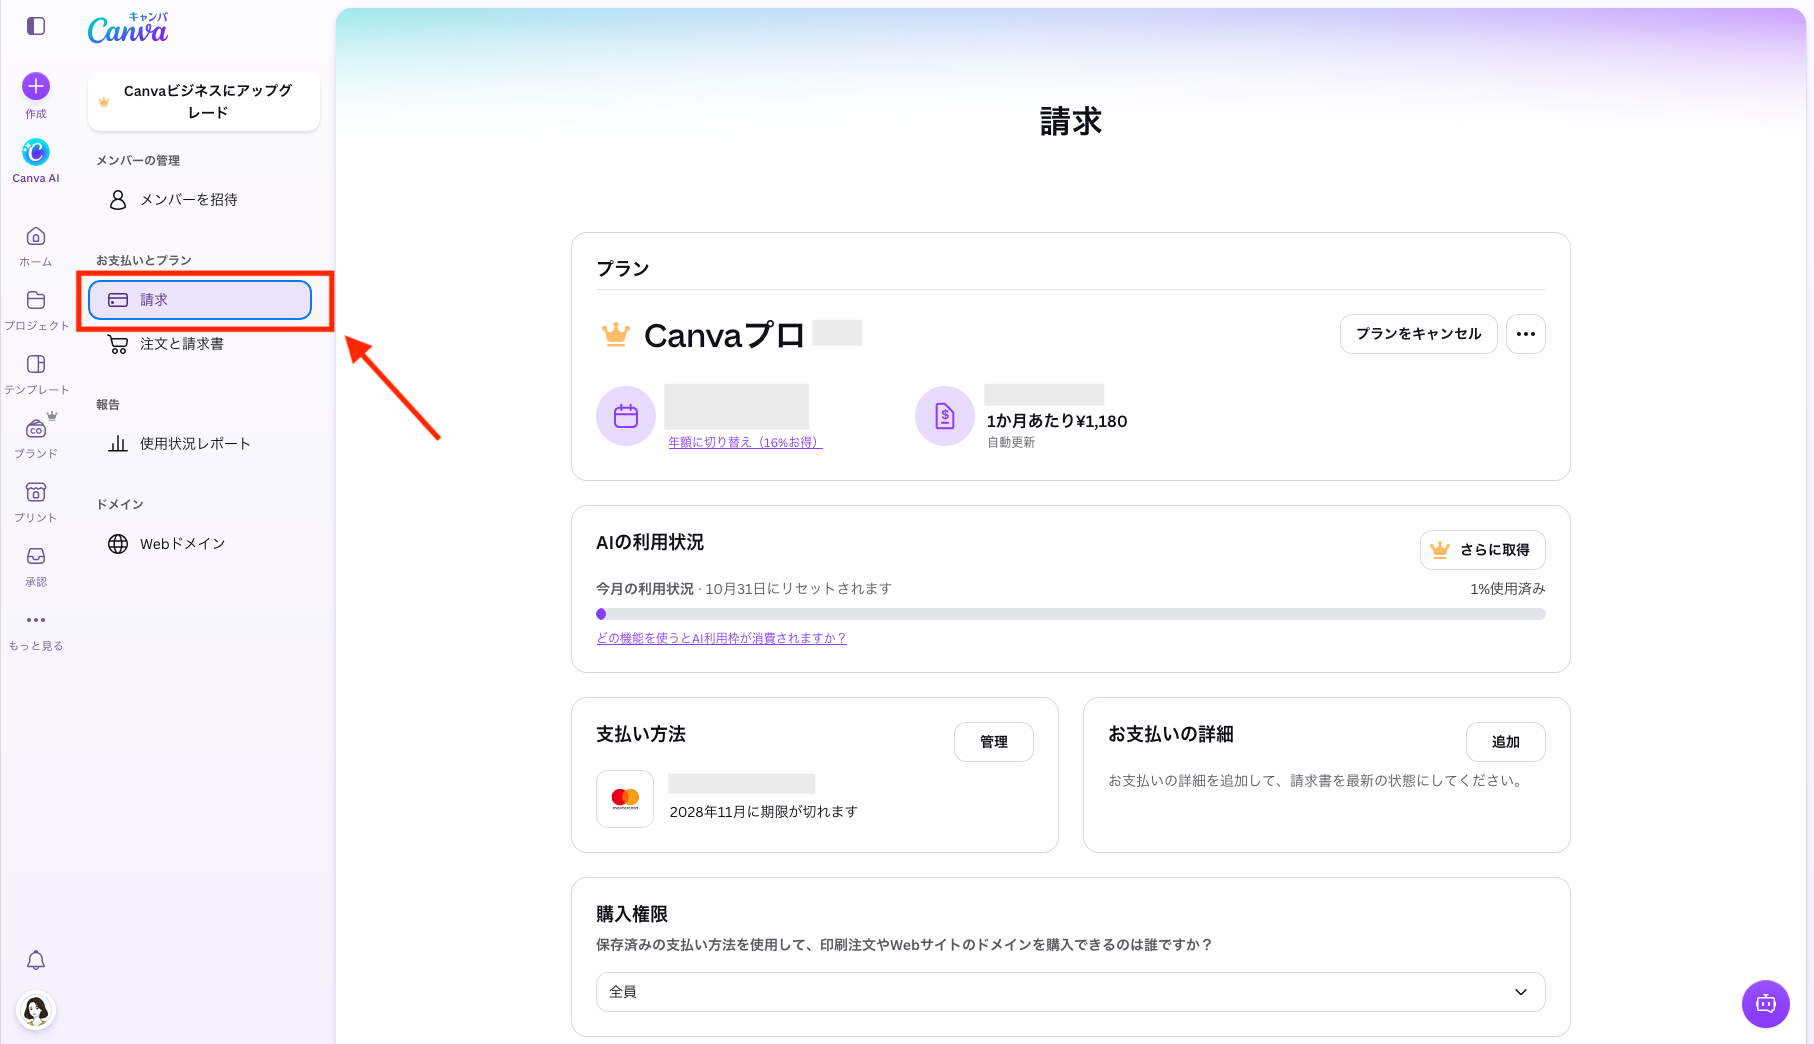The image size is (1814, 1044).
Task: Click the Canva logo
Action: tap(128, 28)
